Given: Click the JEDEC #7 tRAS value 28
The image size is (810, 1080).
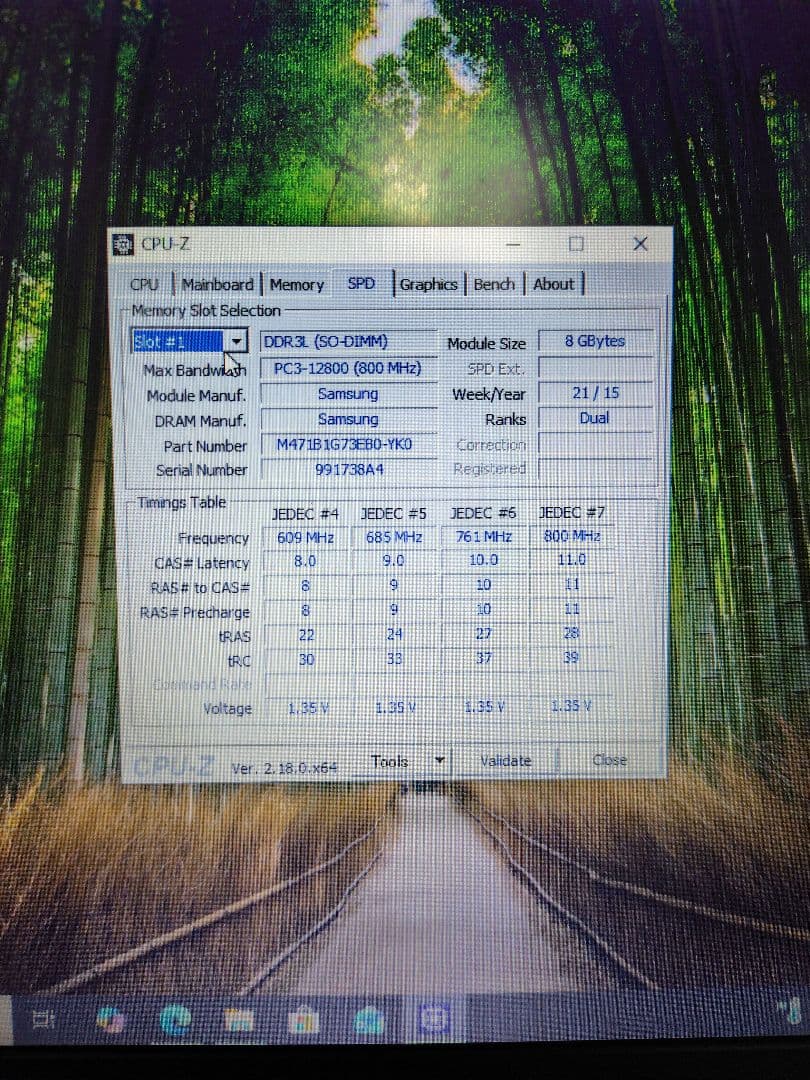Looking at the screenshot, I should tap(572, 633).
